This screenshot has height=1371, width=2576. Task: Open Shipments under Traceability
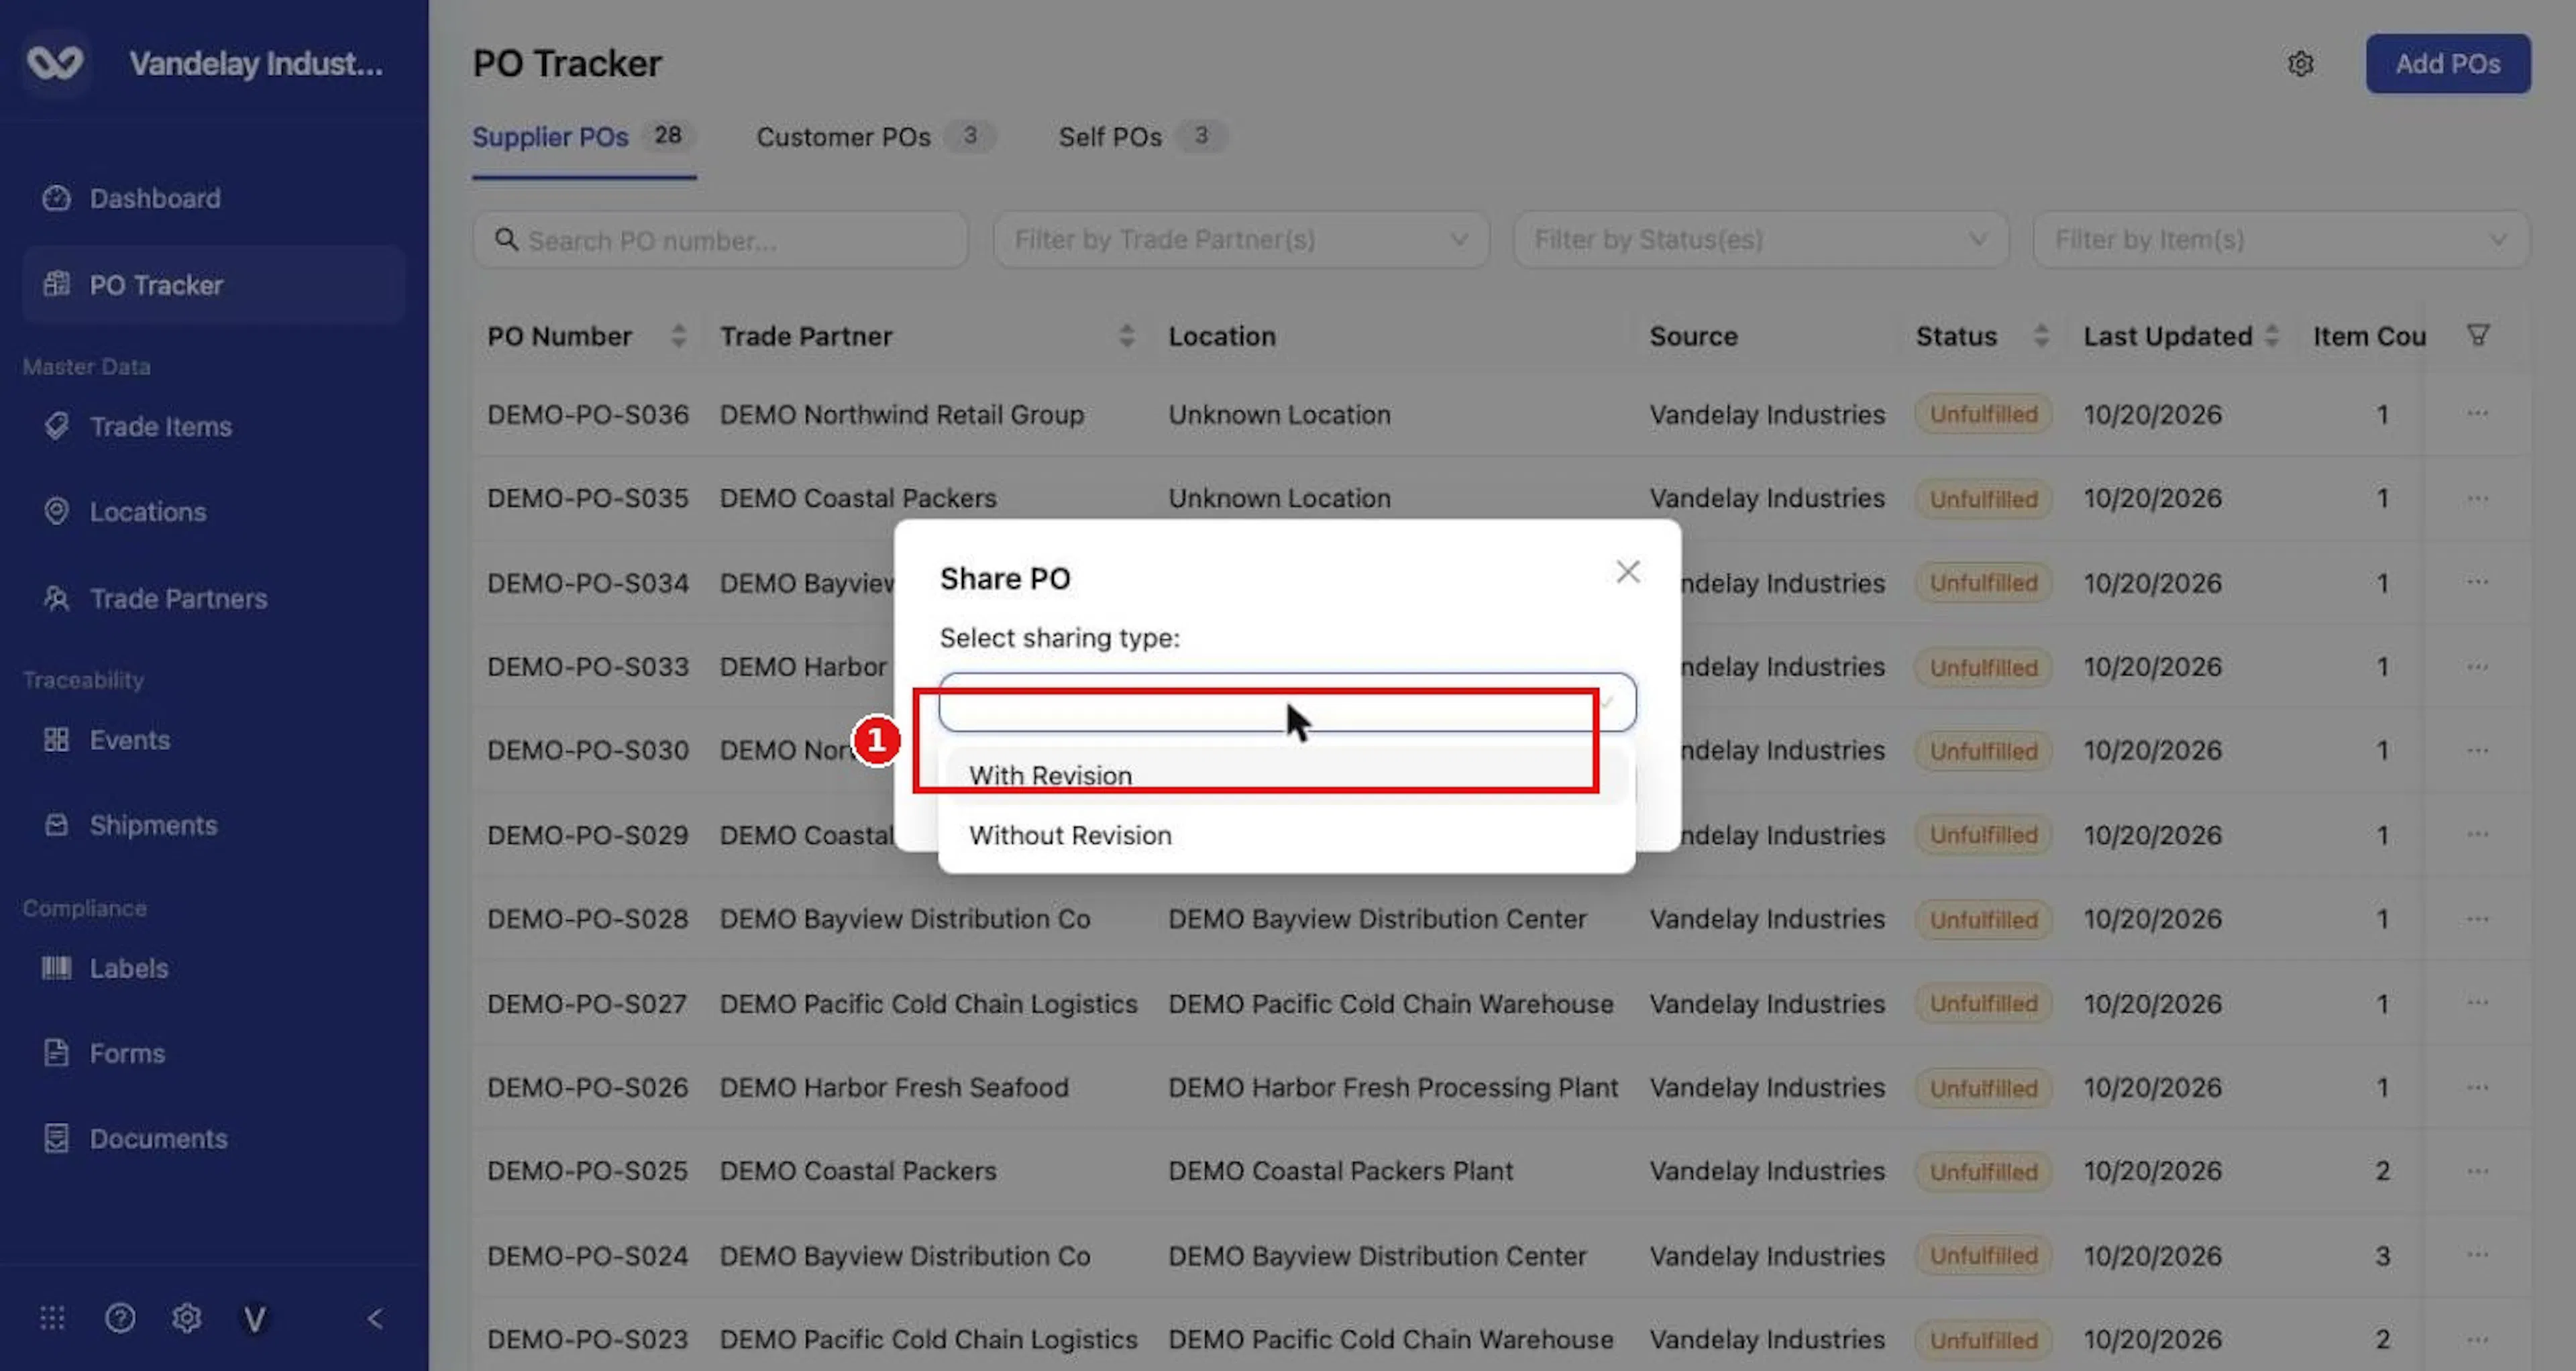(x=153, y=825)
